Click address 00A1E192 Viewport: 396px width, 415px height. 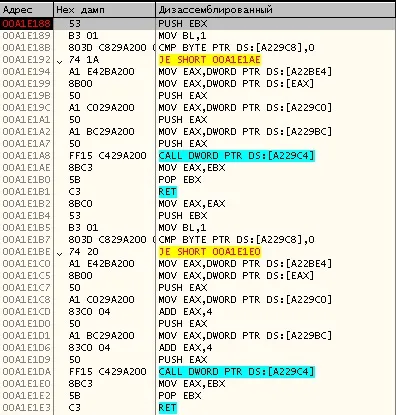(x=26, y=60)
